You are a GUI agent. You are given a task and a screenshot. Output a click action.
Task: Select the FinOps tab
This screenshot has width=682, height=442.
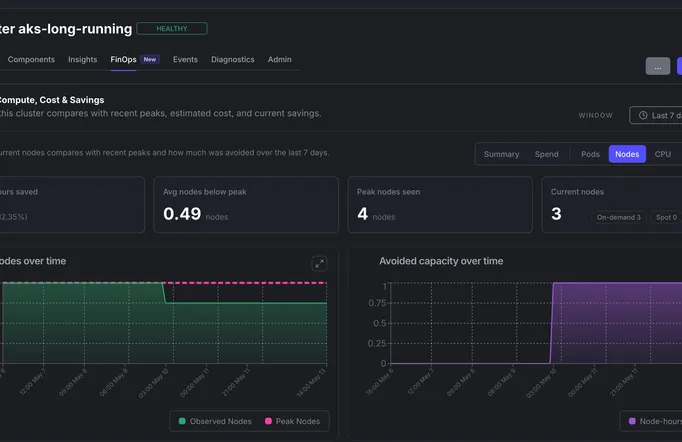[x=124, y=60]
